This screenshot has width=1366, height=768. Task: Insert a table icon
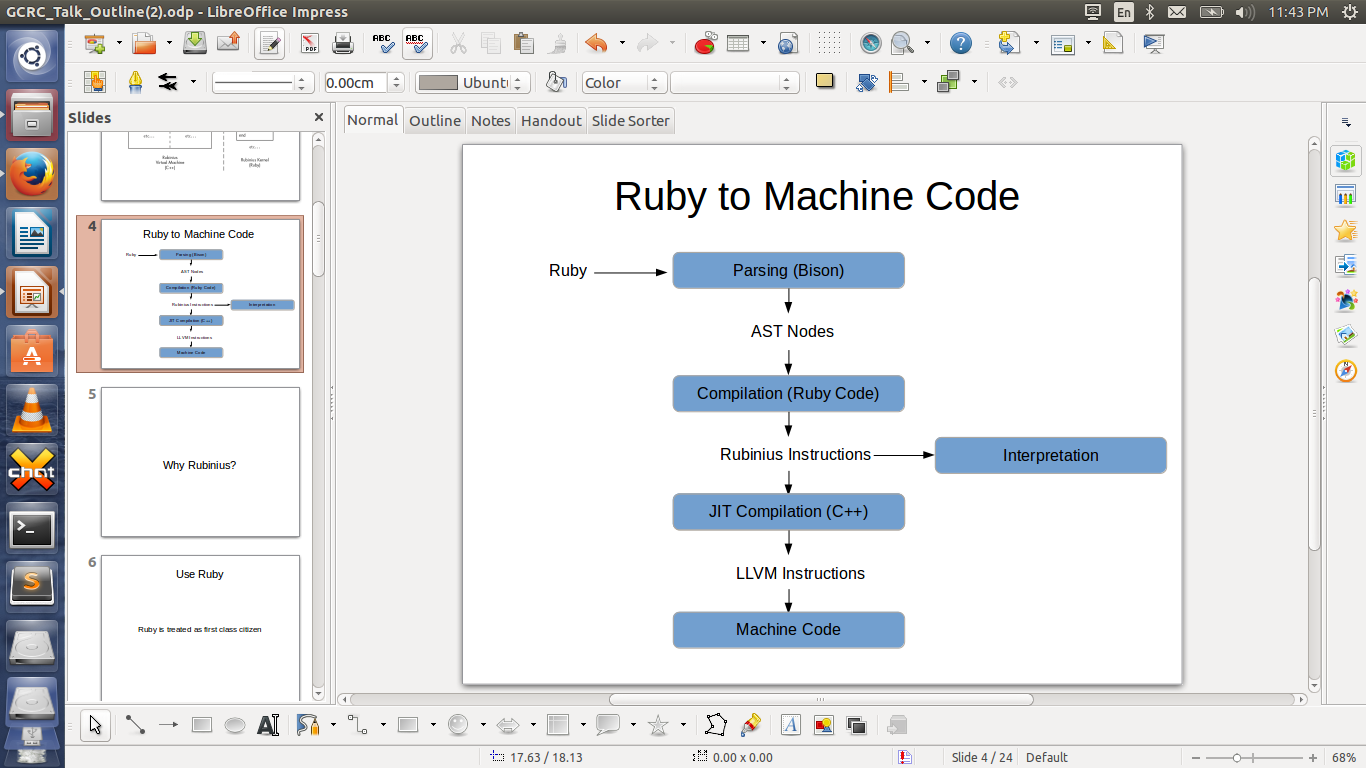point(738,43)
